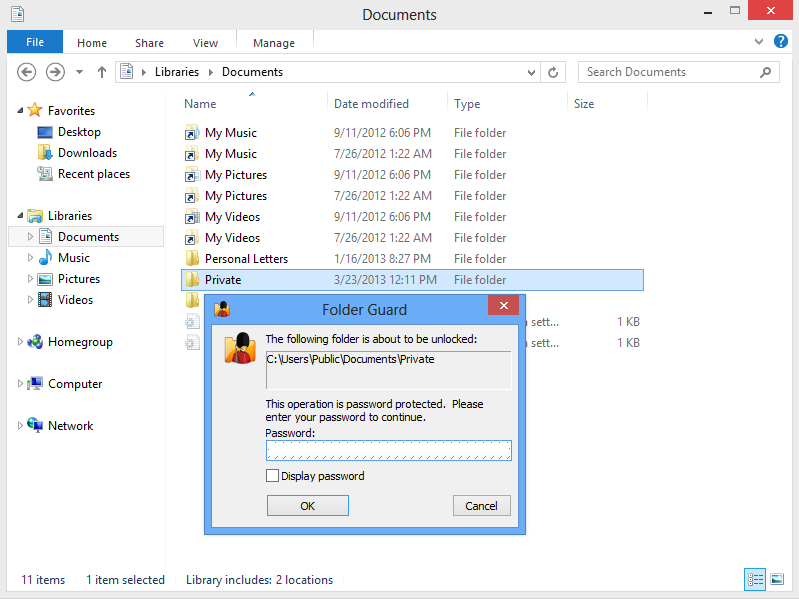
Task: Select the Homegroup icon
Action: click(35, 342)
